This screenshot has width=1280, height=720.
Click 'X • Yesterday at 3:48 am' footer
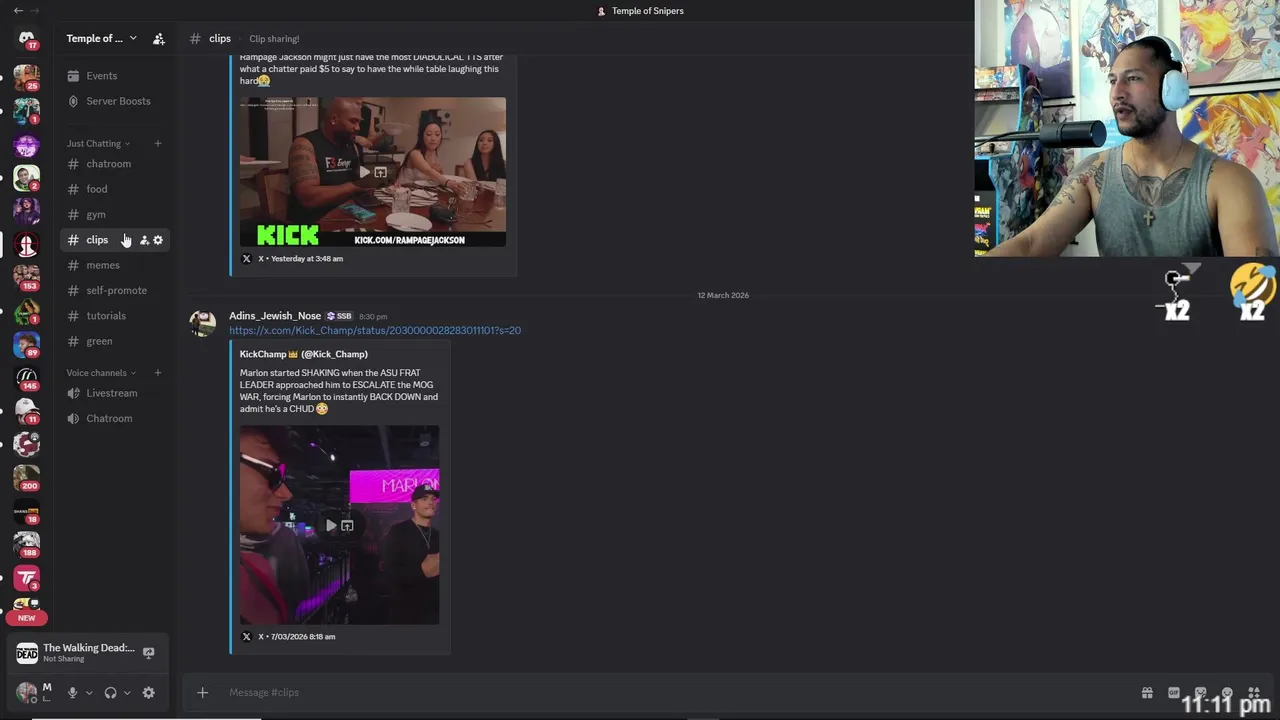pyautogui.click(x=300, y=258)
